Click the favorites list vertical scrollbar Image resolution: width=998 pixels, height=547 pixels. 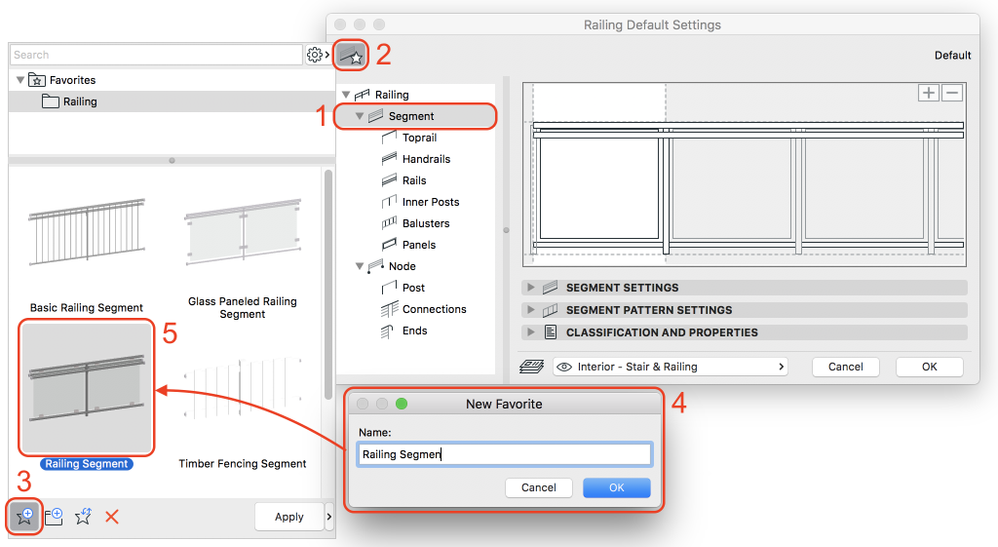(328, 285)
